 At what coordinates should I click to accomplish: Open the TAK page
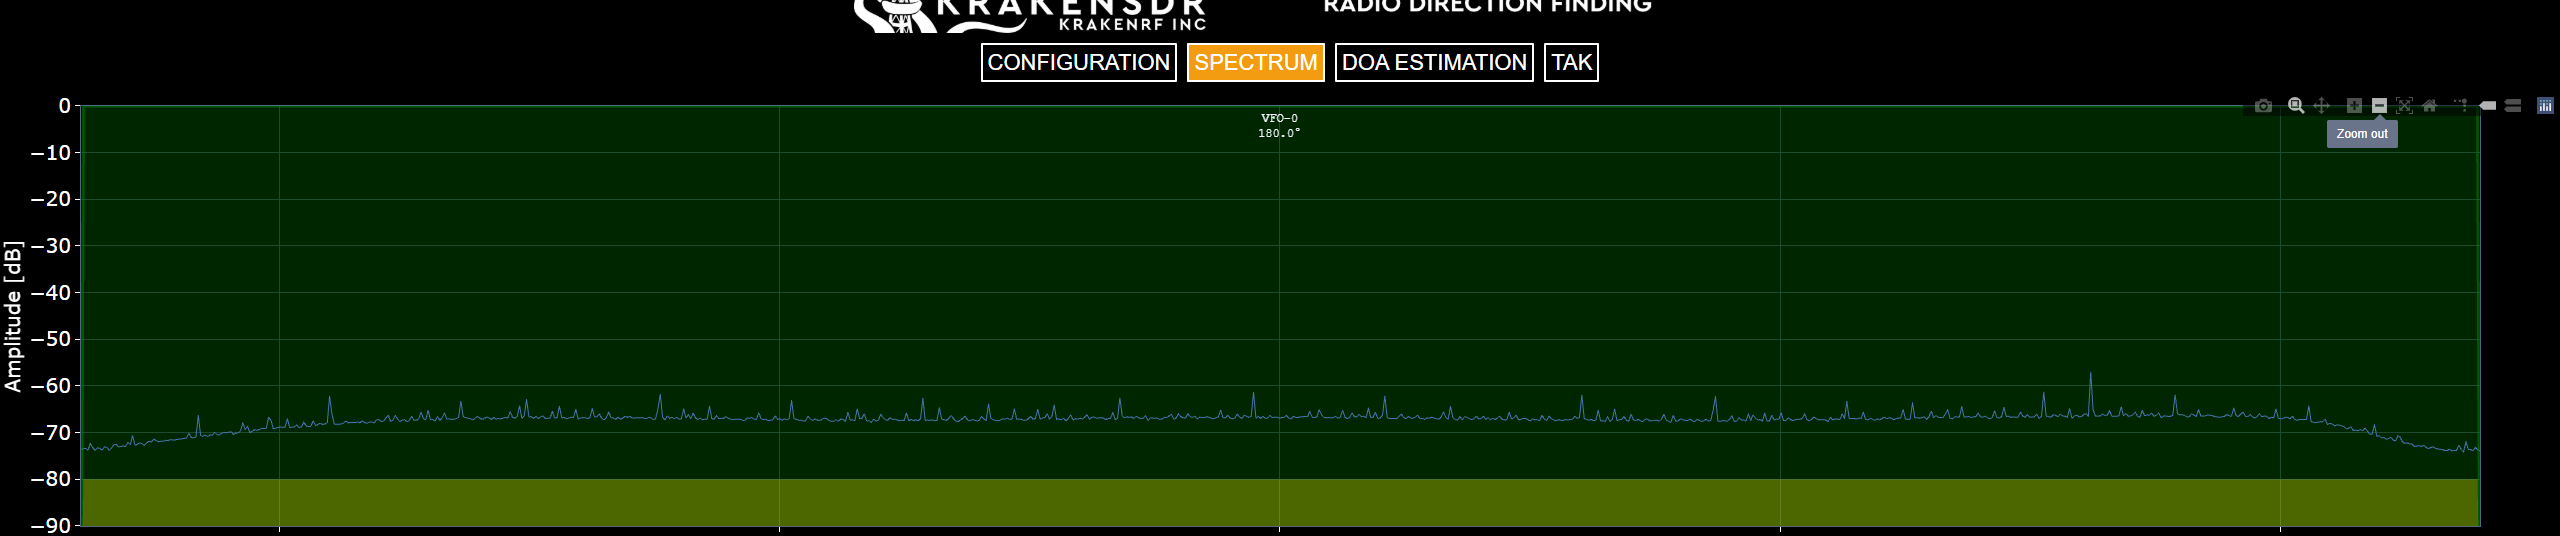(x=1571, y=62)
